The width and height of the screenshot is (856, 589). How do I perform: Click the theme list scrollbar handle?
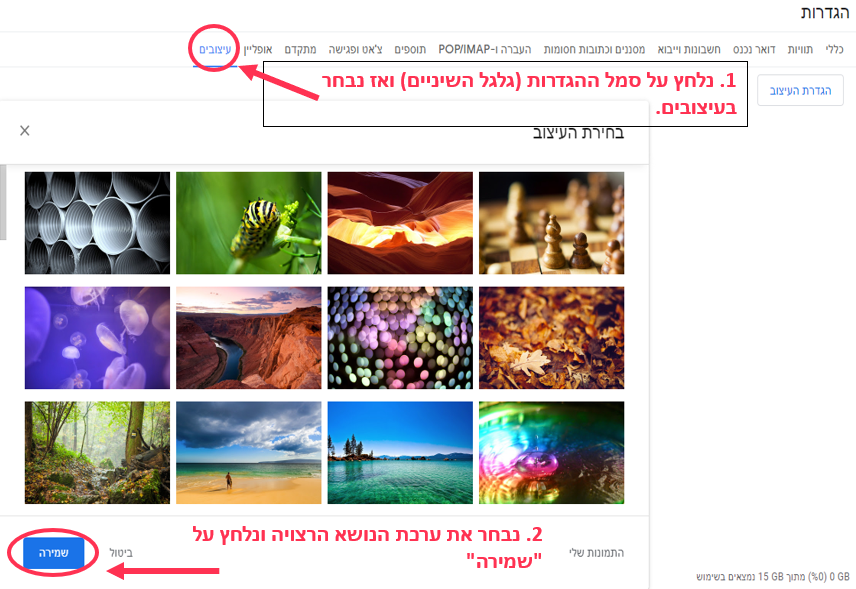[x=3, y=202]
